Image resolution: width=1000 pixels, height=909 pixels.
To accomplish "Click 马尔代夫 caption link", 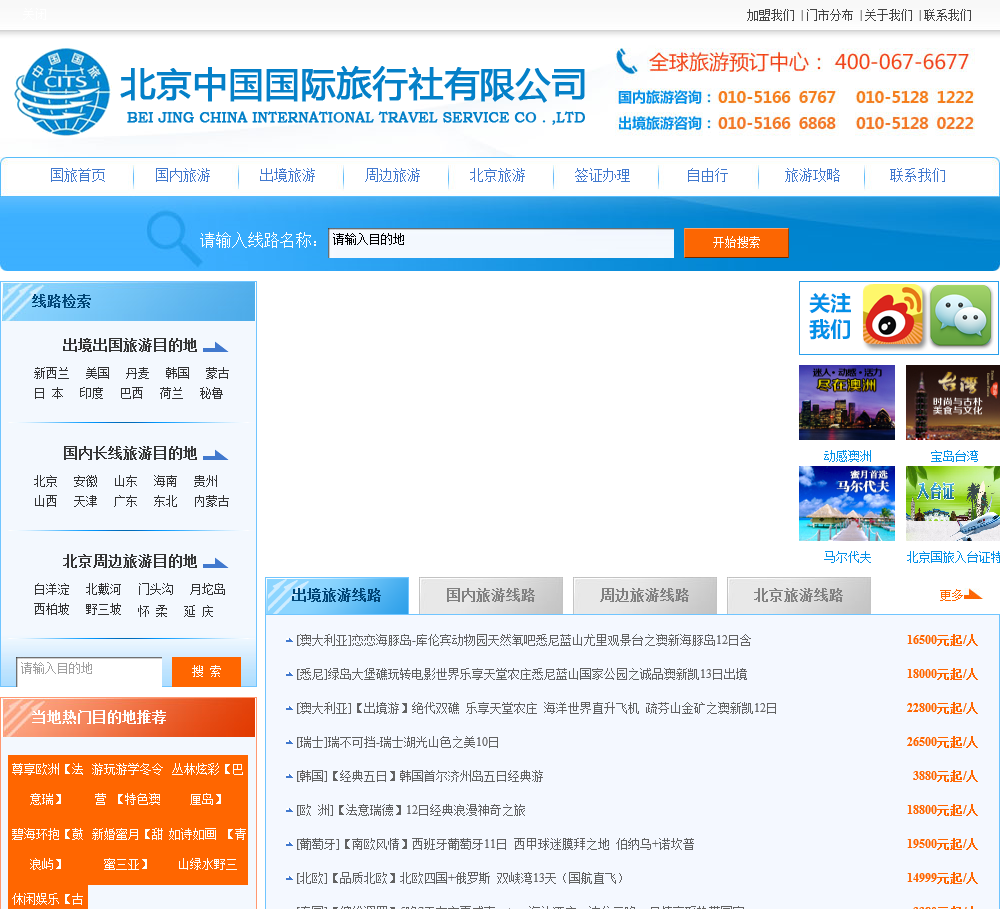I will pyautogui.click(x=847, y=557).
